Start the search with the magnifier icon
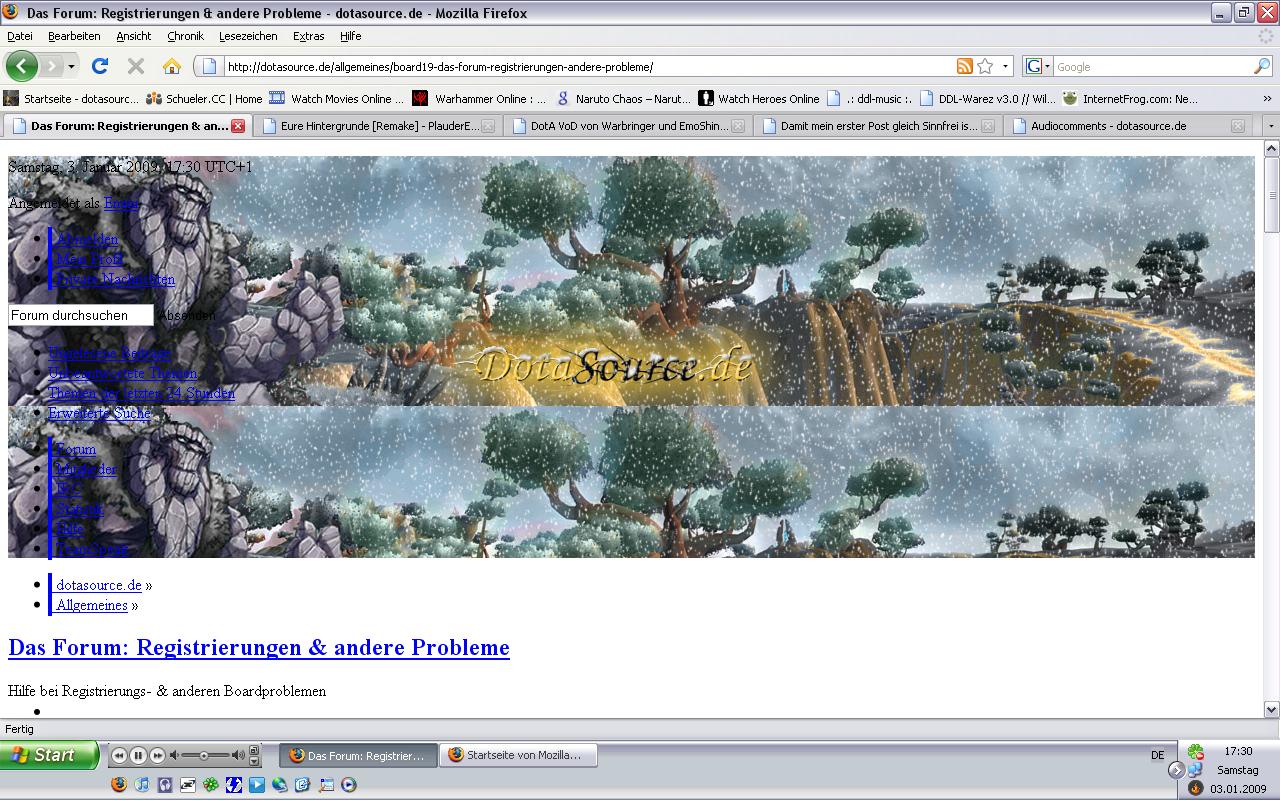The height and width of the screenshot is (801, 1282). (x=1262, y=66)
